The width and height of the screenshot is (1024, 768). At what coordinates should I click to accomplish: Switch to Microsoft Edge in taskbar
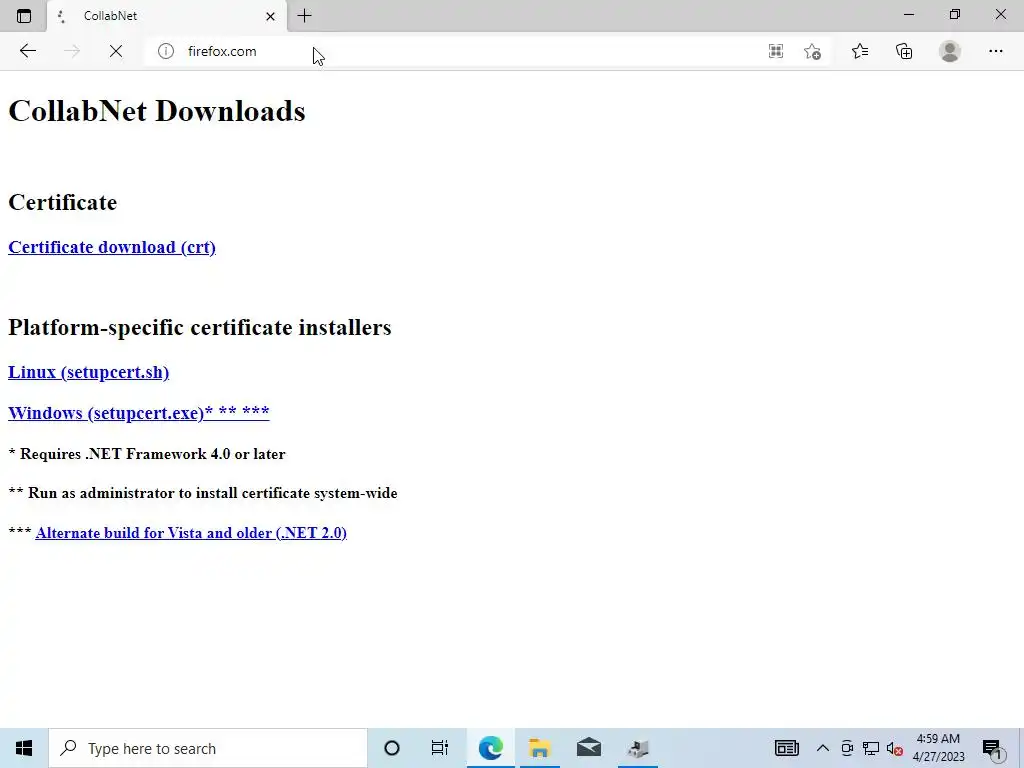click(490, 748)
